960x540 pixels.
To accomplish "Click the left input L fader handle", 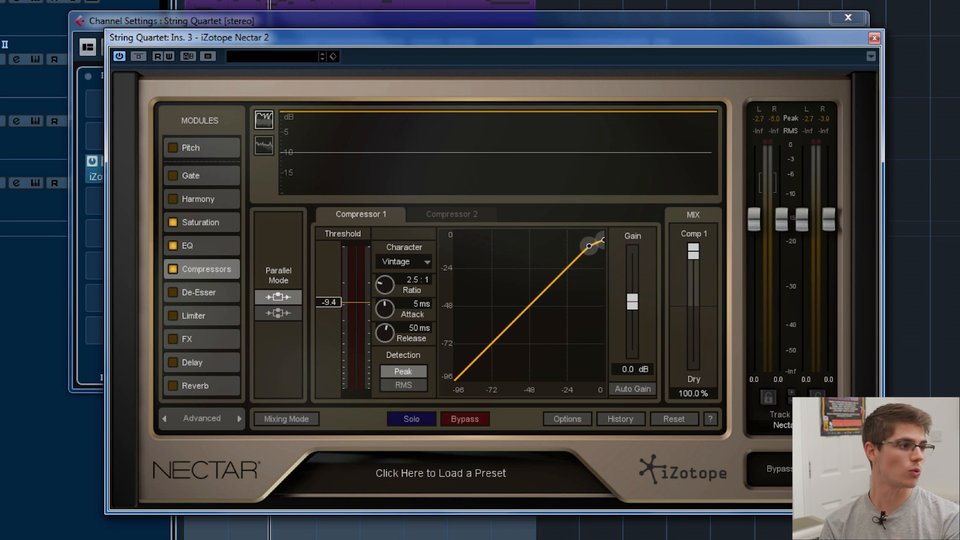I will point(754,219).
